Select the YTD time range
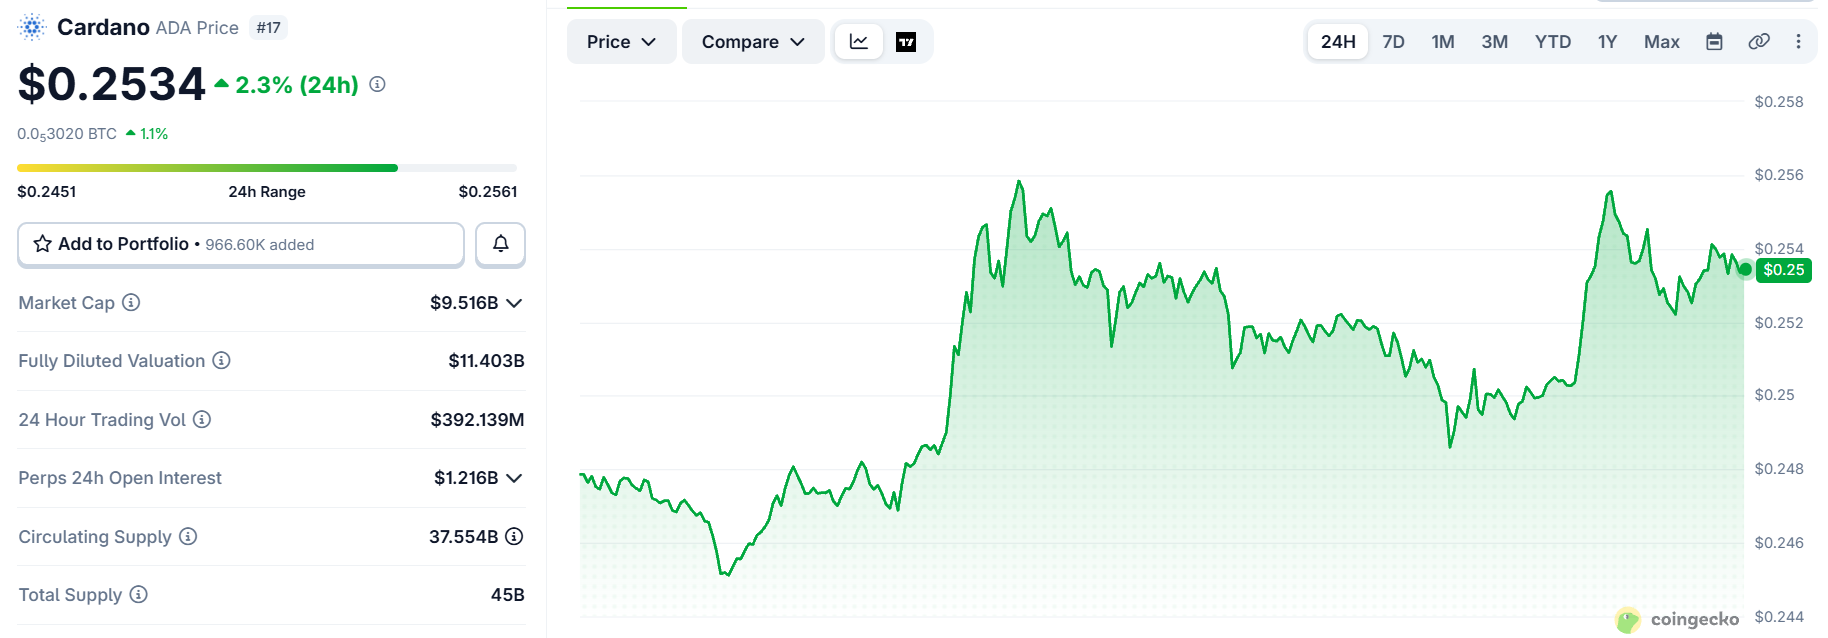 [1552, 41]
